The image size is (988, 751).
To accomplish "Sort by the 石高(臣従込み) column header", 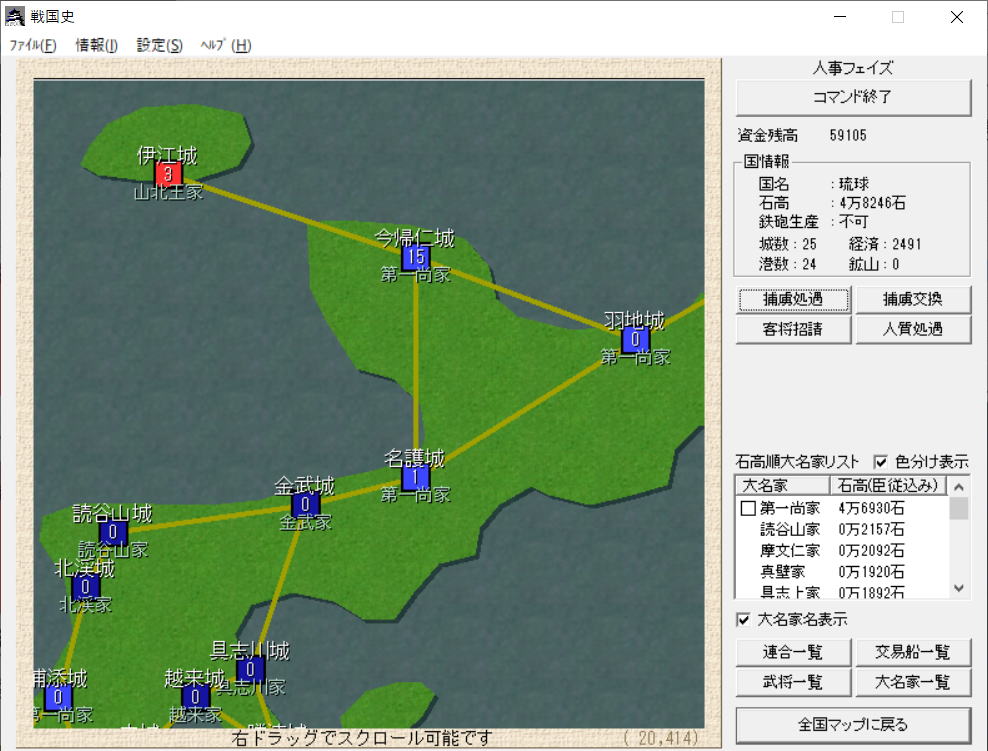I will coord(887,486).
